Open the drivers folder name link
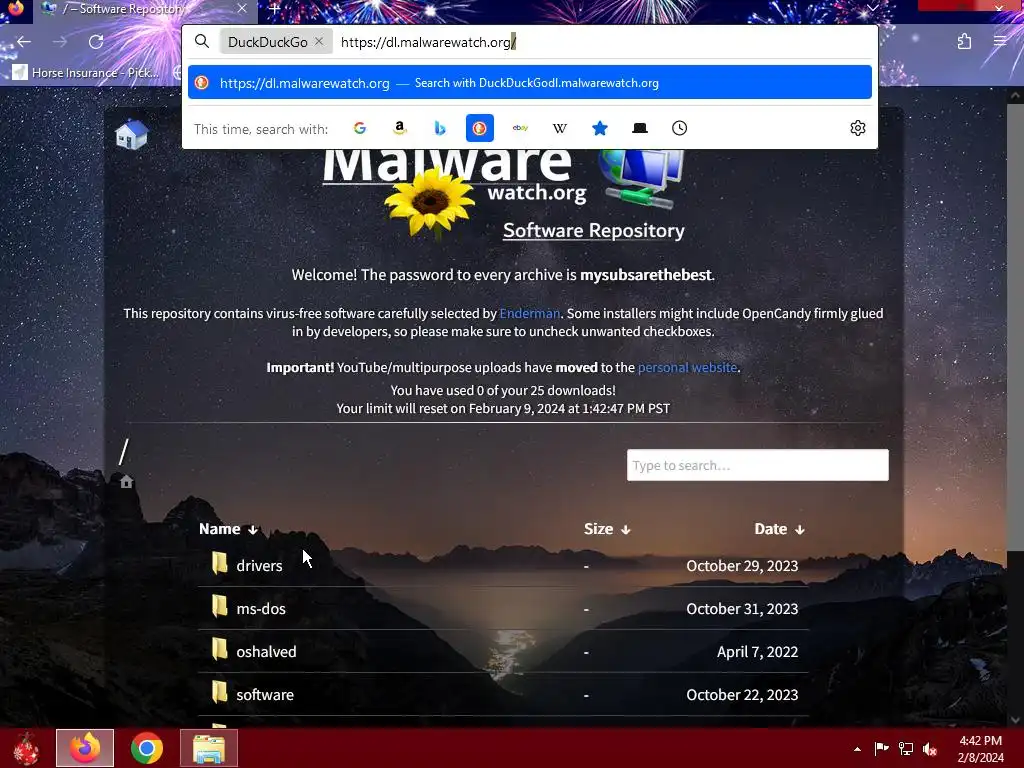This screenshot has width=1024, height=768. 259,566
